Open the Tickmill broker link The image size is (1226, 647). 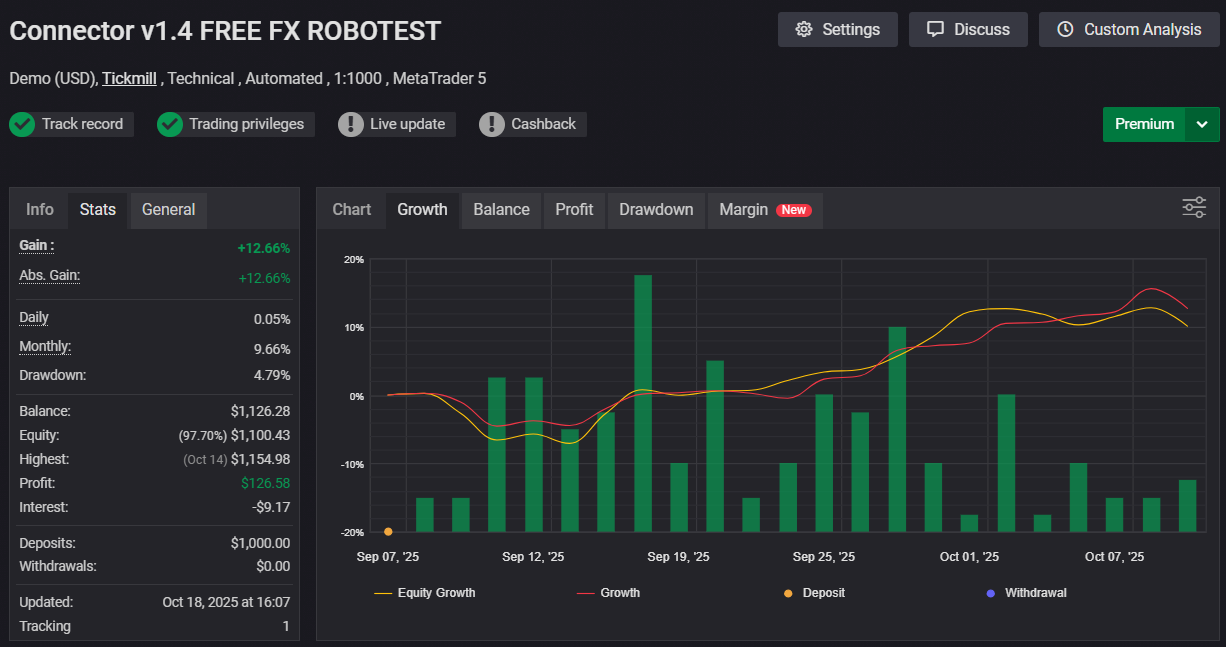pos(129,78)
